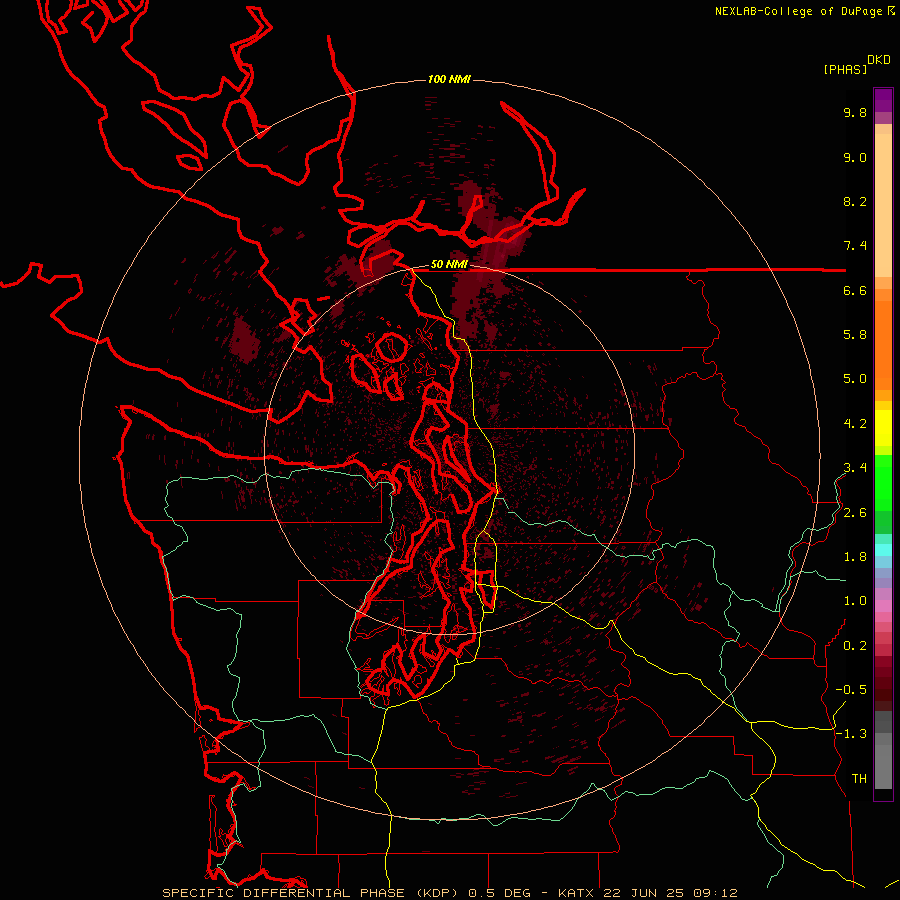The width and height of the screenshot is (900, 900).
Task: Click the 4.2 value on the color scale
Action: (855, 424)
